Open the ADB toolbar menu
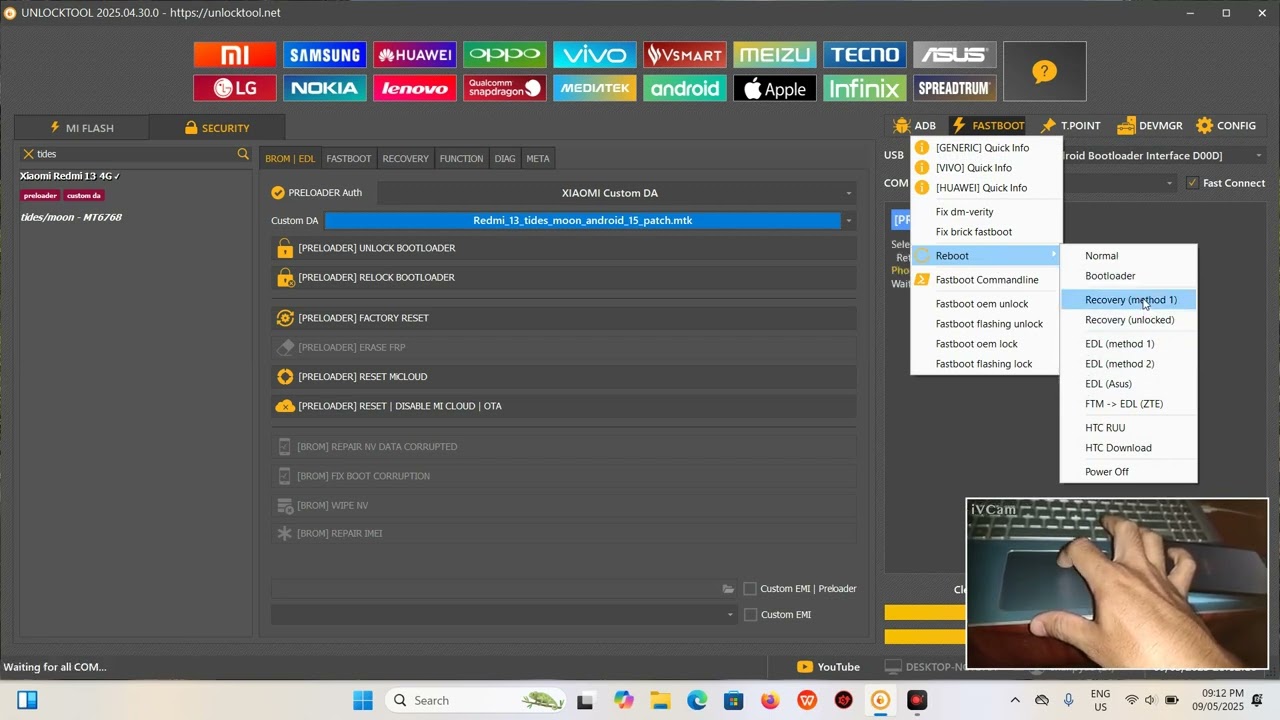 (914, 126)
